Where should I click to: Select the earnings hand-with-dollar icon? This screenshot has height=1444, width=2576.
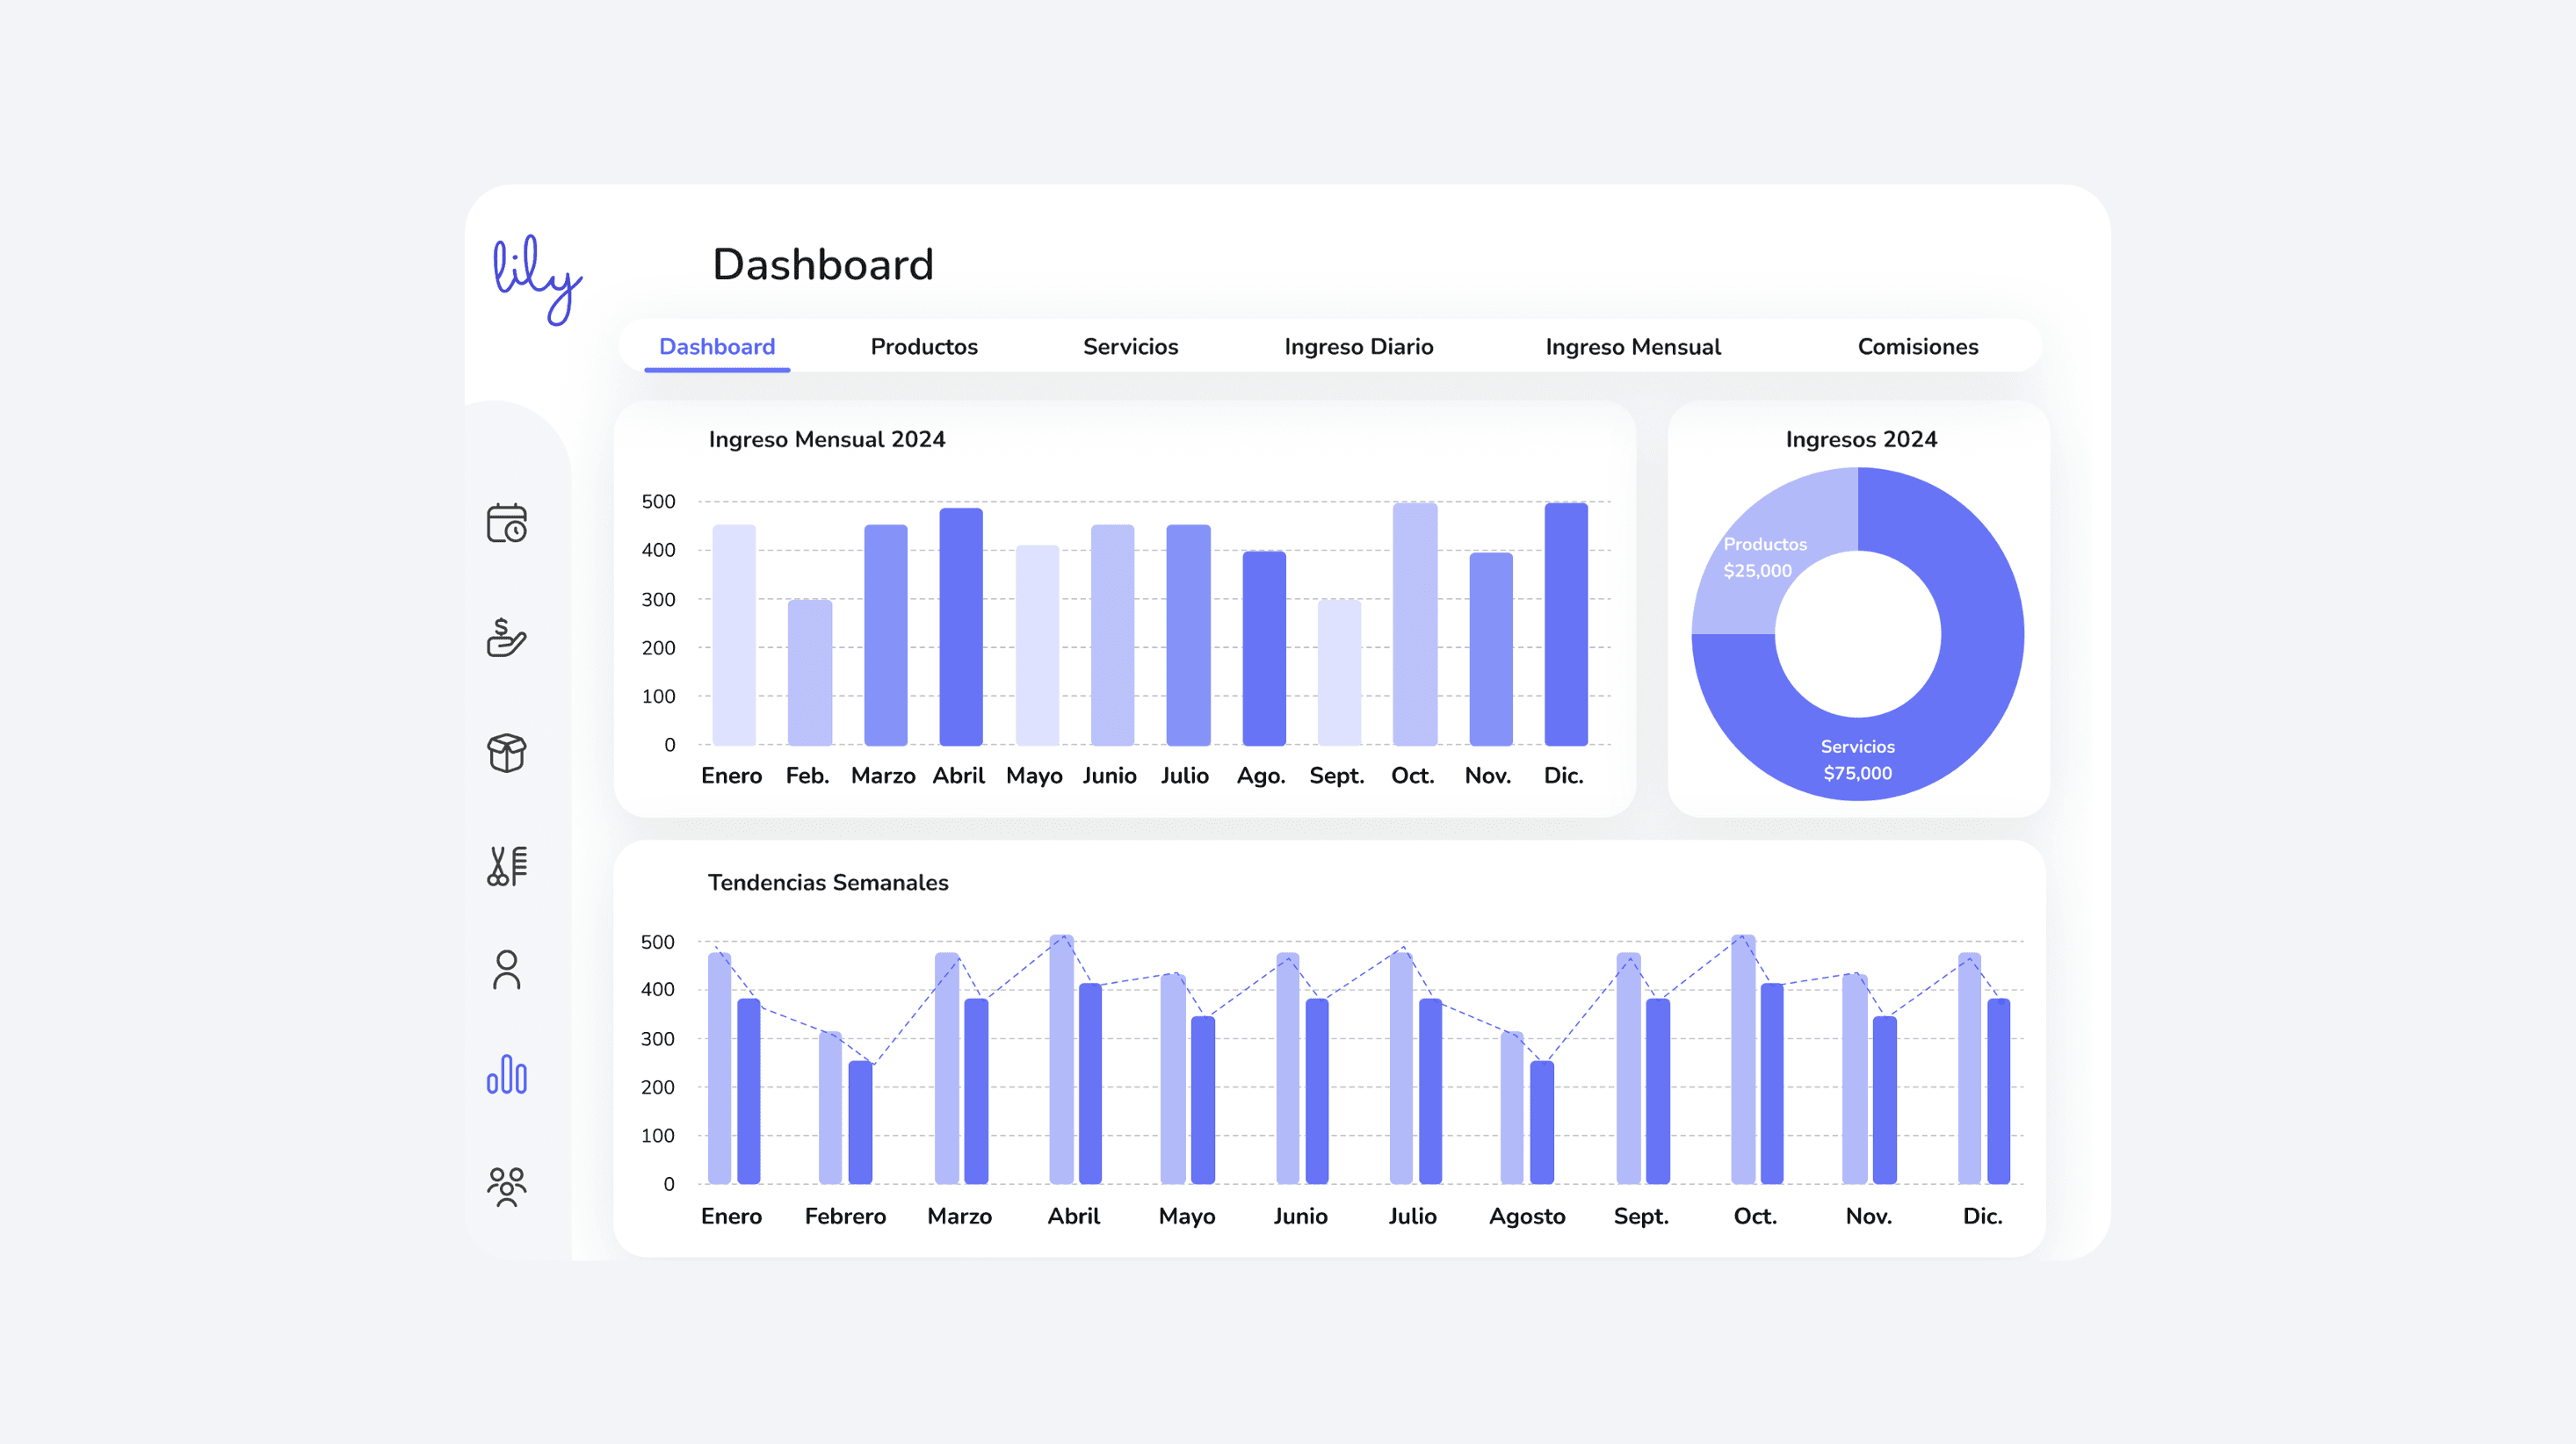coord(507,638)
